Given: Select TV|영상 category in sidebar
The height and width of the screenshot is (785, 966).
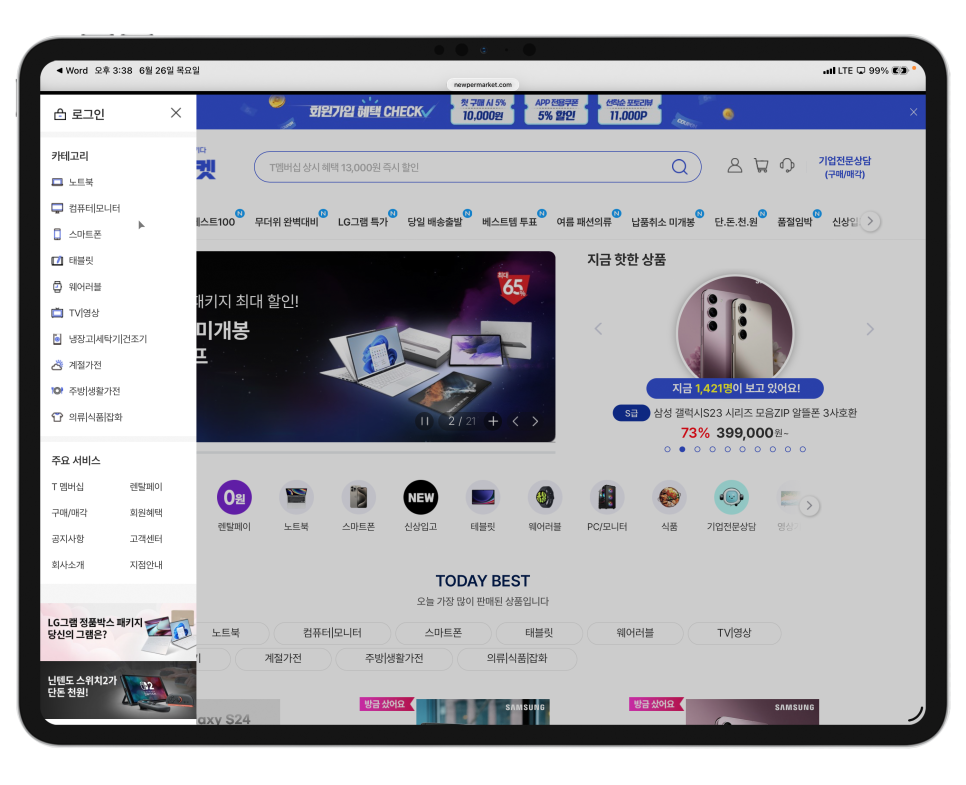Looking at the screenshot, I should tap(75, 313).
